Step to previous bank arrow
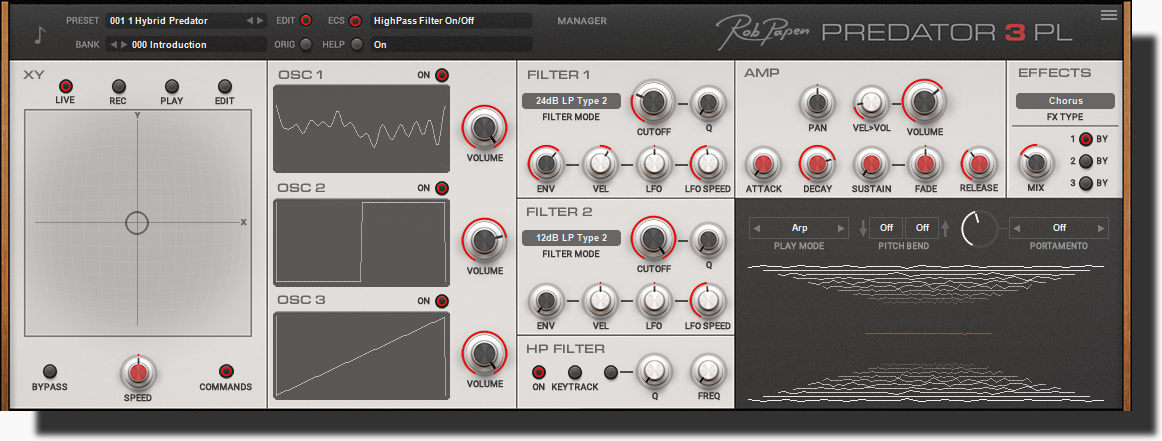 (x=113, y=44)
